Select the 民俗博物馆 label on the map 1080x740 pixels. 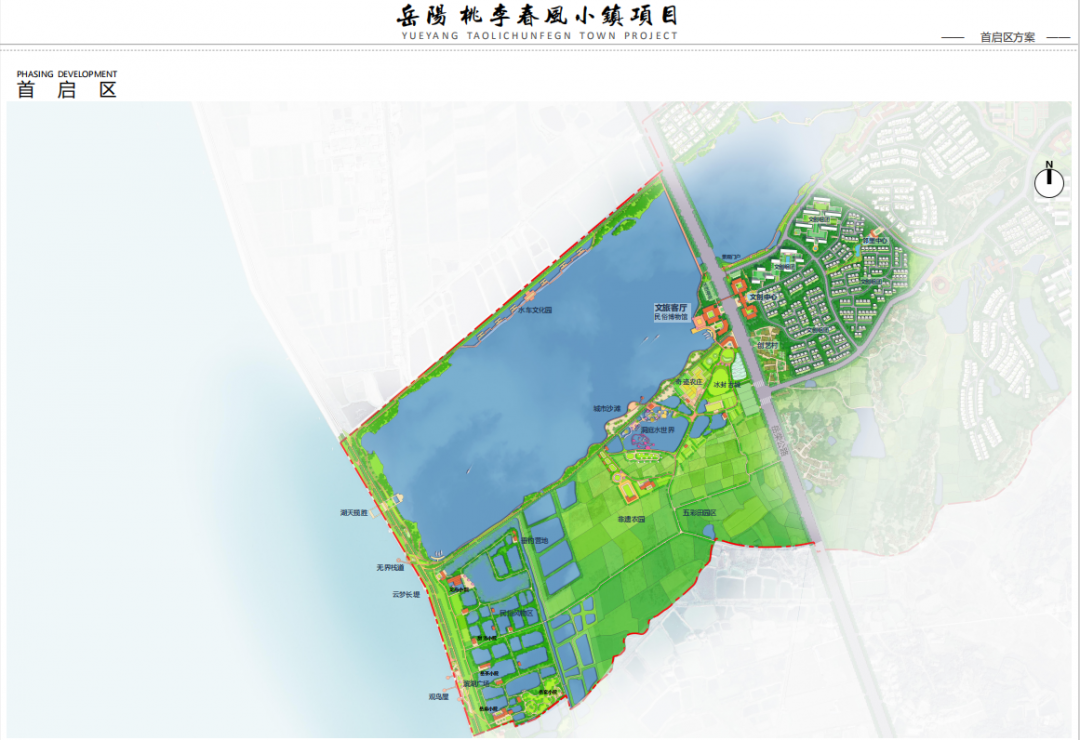tap(672, 317)
